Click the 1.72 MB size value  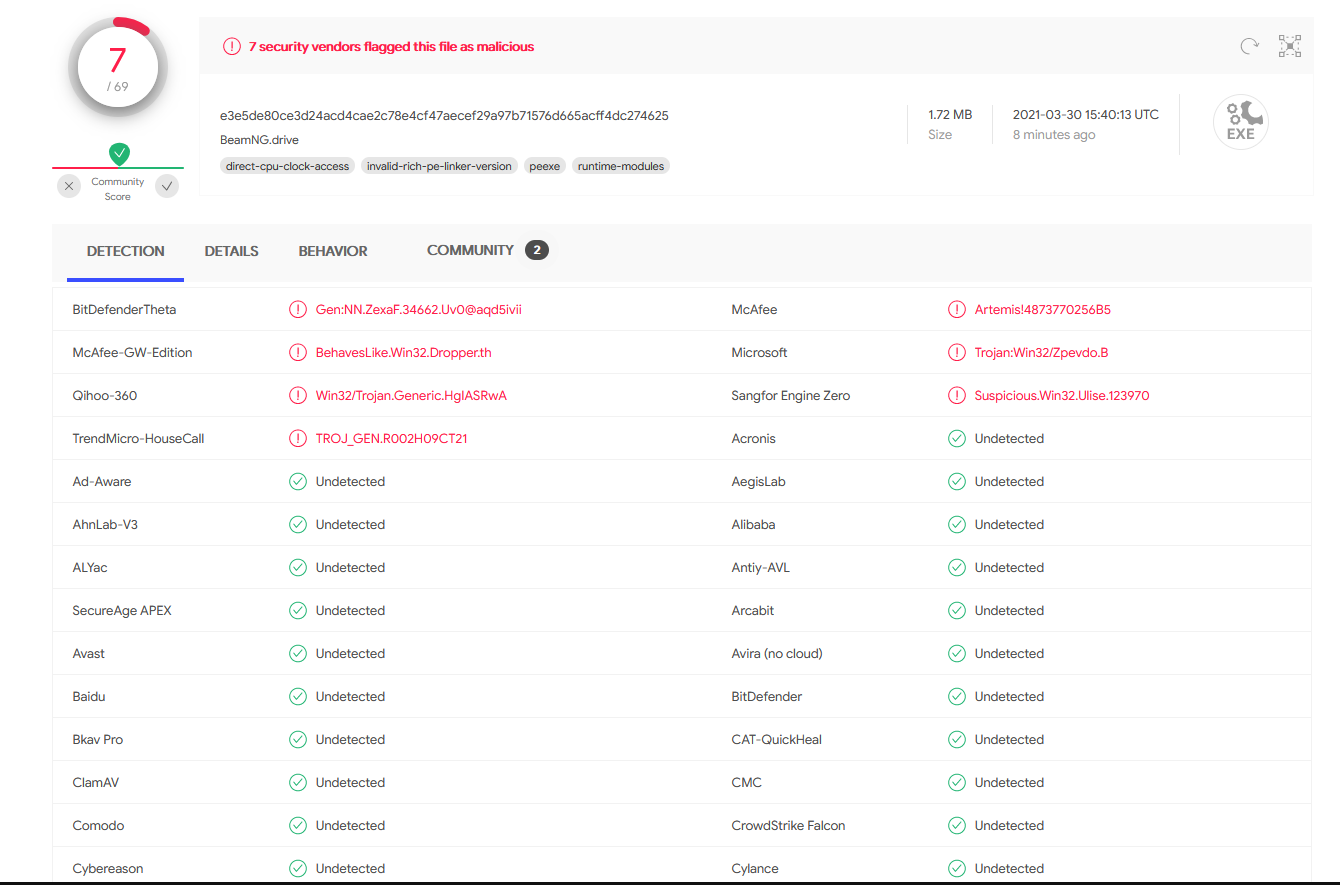click(950, 115)
